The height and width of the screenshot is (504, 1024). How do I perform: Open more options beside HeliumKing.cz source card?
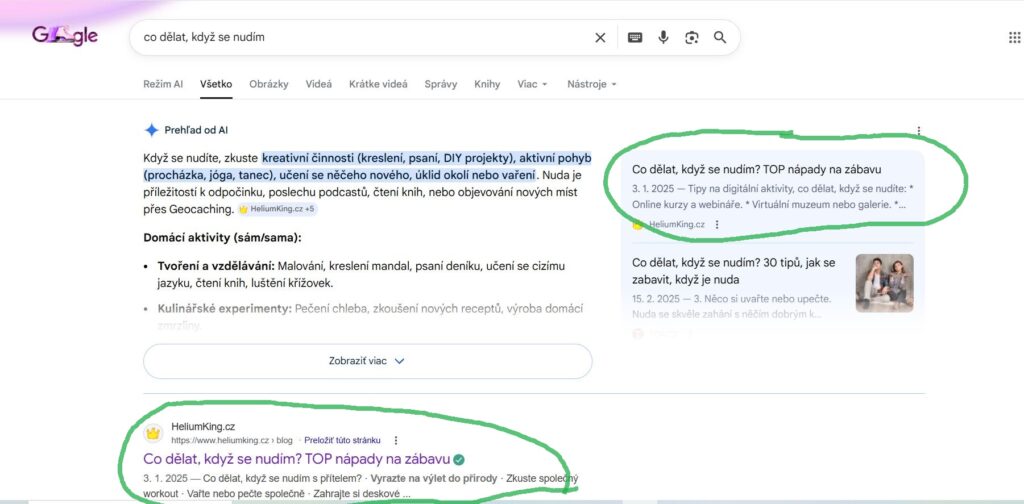click(717, 224)
